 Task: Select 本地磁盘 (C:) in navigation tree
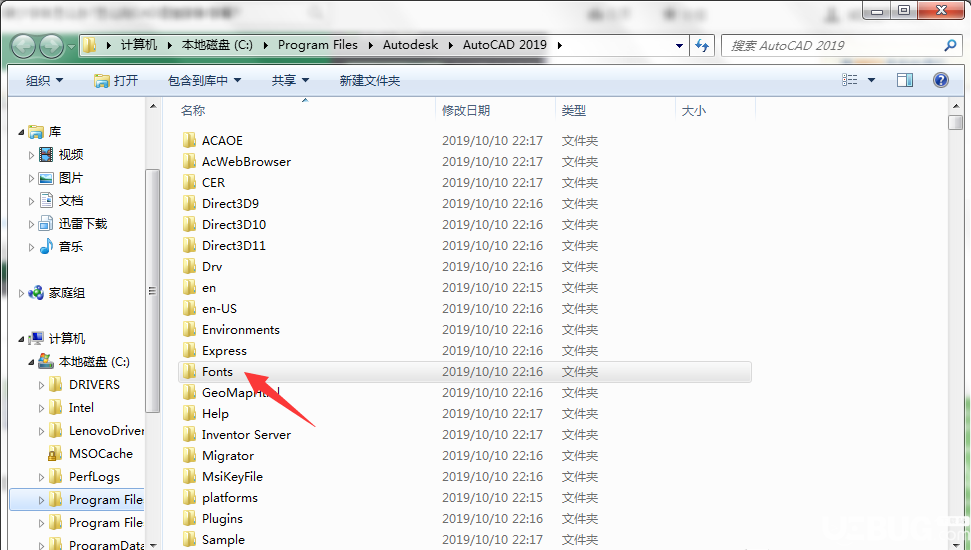(x=94, y=362)
